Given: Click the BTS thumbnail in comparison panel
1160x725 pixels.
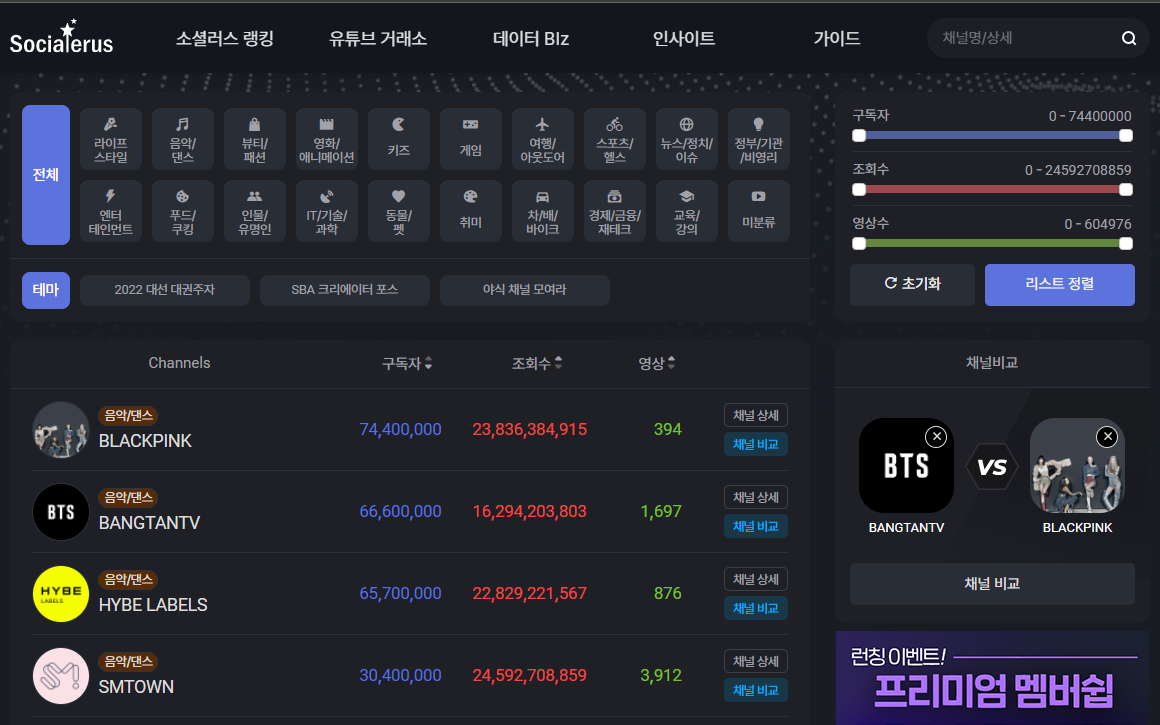Looking at the screenshot, I should coord(906,465).
